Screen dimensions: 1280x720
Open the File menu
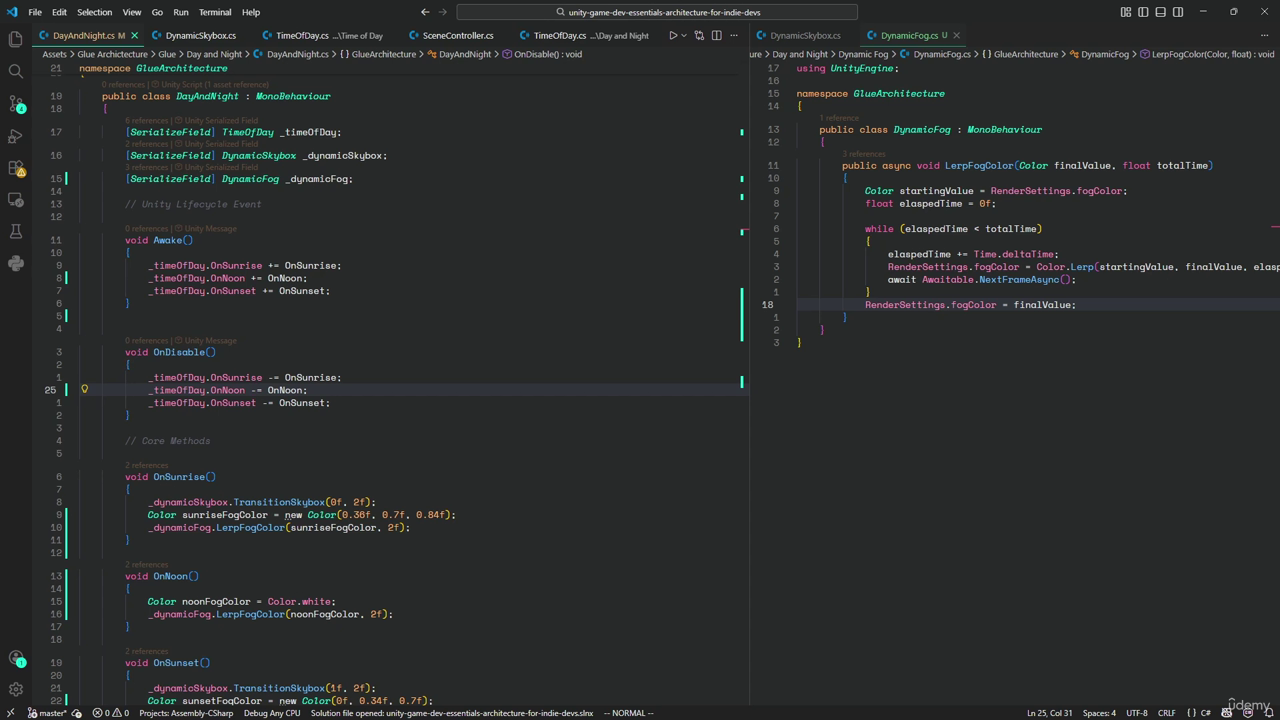pos(35,12)
